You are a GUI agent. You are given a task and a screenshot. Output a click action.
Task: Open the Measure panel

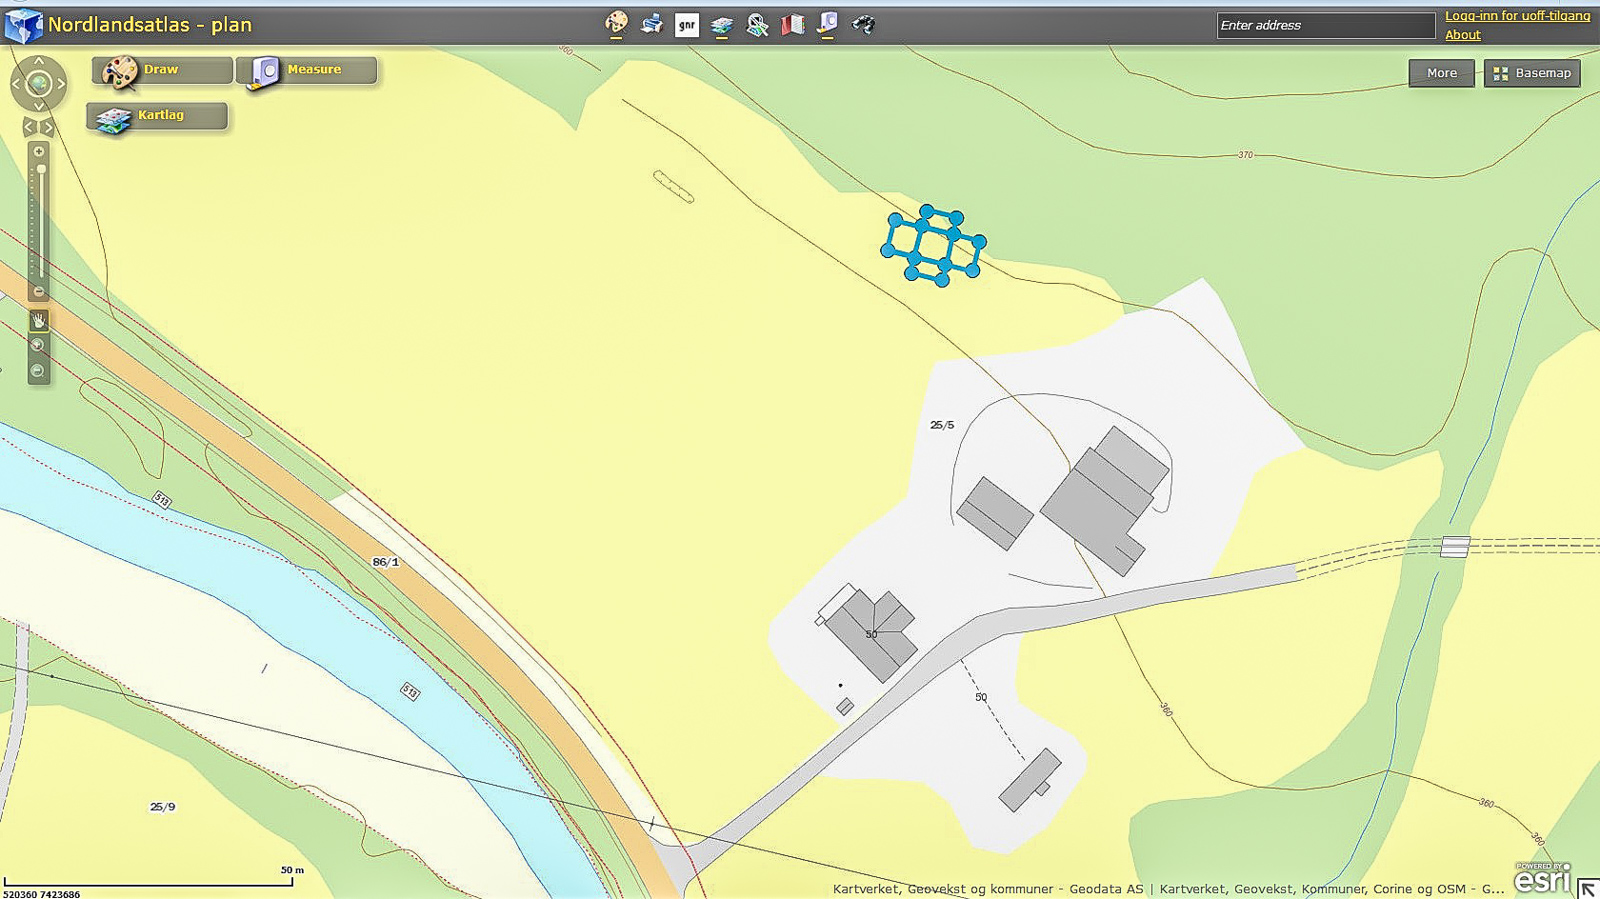(307, 70)
